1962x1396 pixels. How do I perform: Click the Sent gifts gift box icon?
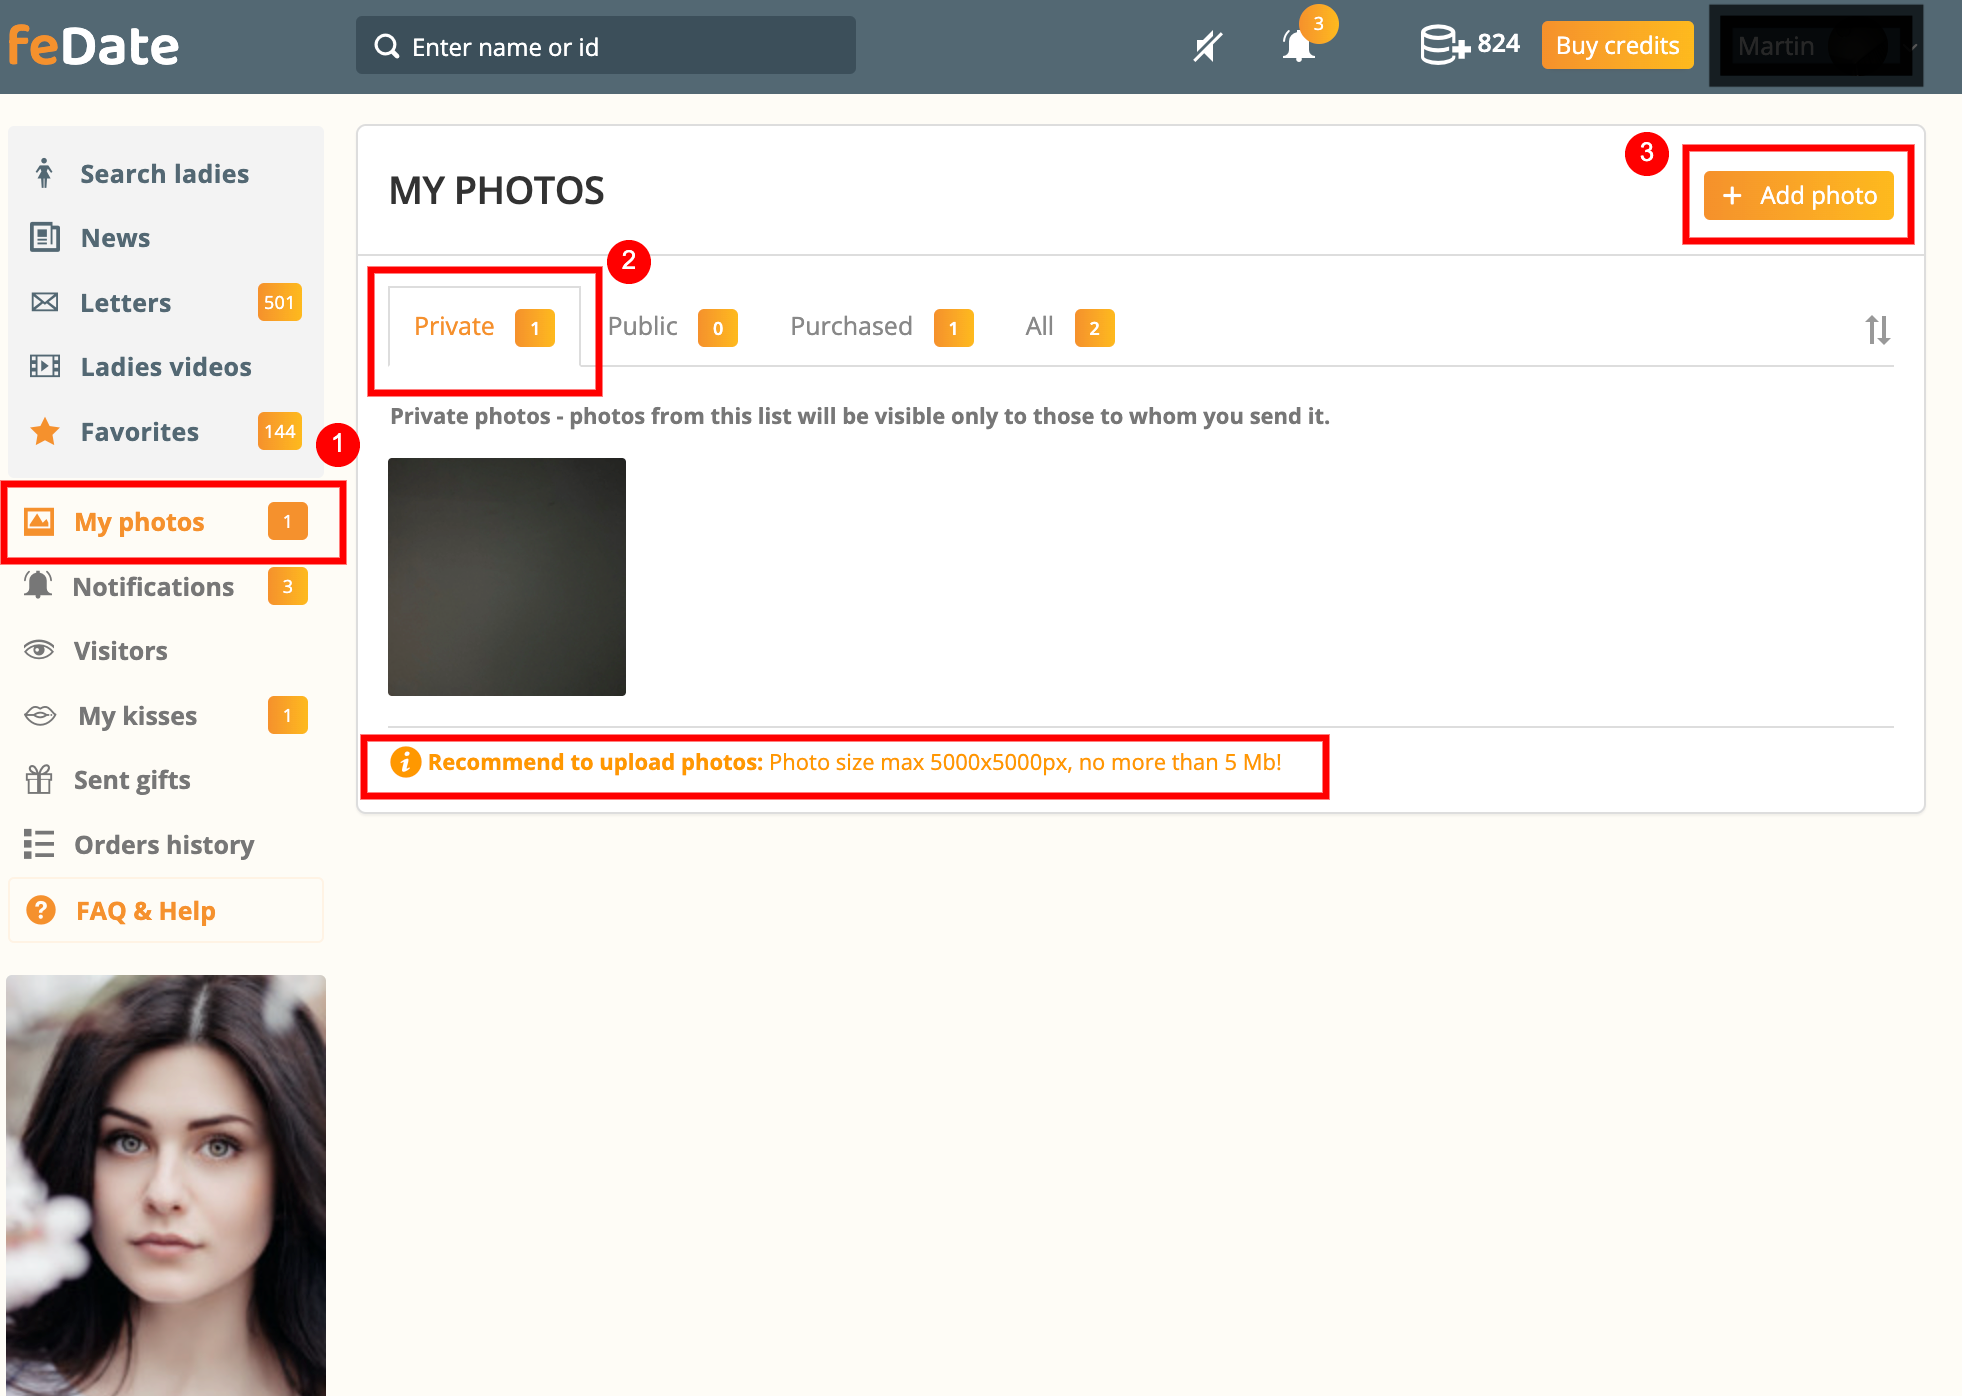38,780
